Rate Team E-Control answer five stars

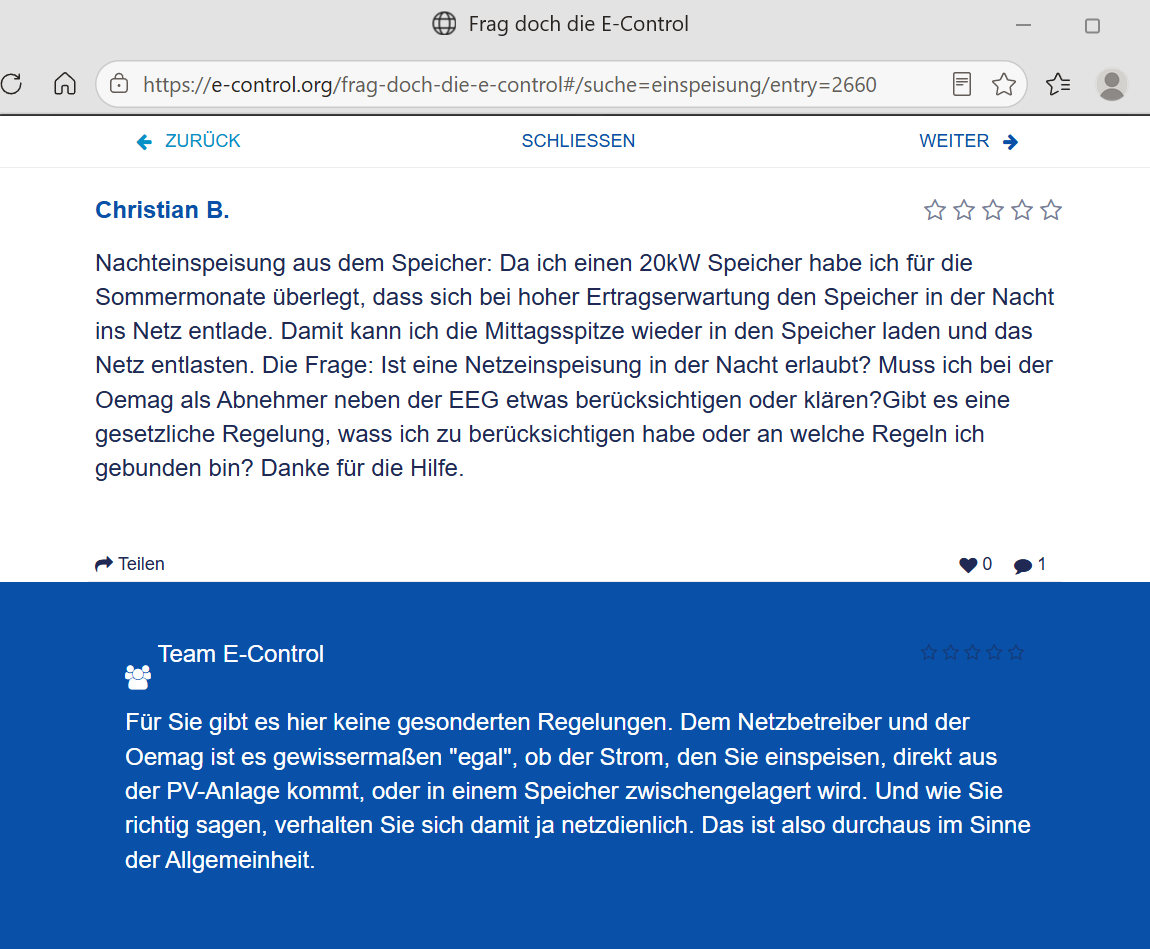click(x=1016, y=652)
